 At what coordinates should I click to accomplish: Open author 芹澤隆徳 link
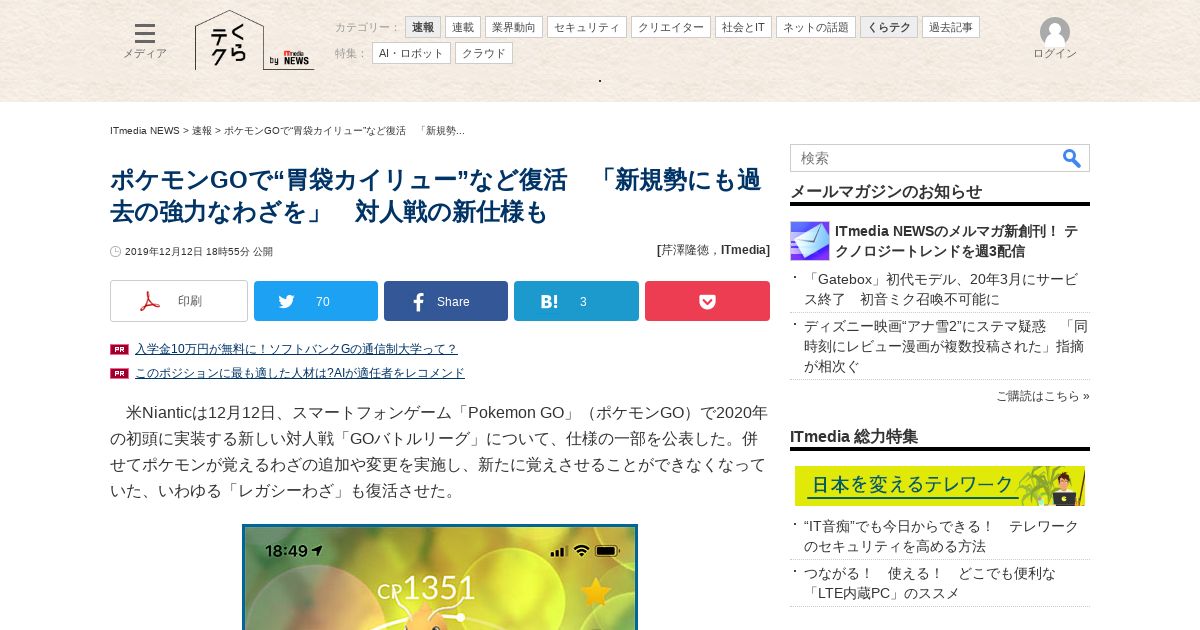point(688,250)
